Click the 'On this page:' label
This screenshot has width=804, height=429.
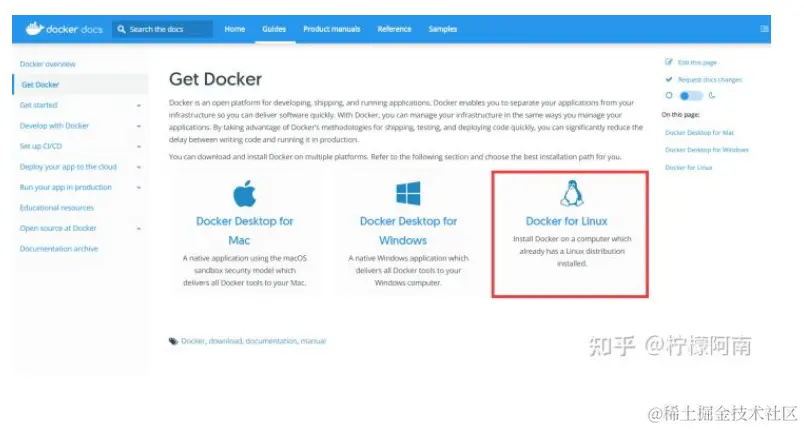(x=680, y=115)
